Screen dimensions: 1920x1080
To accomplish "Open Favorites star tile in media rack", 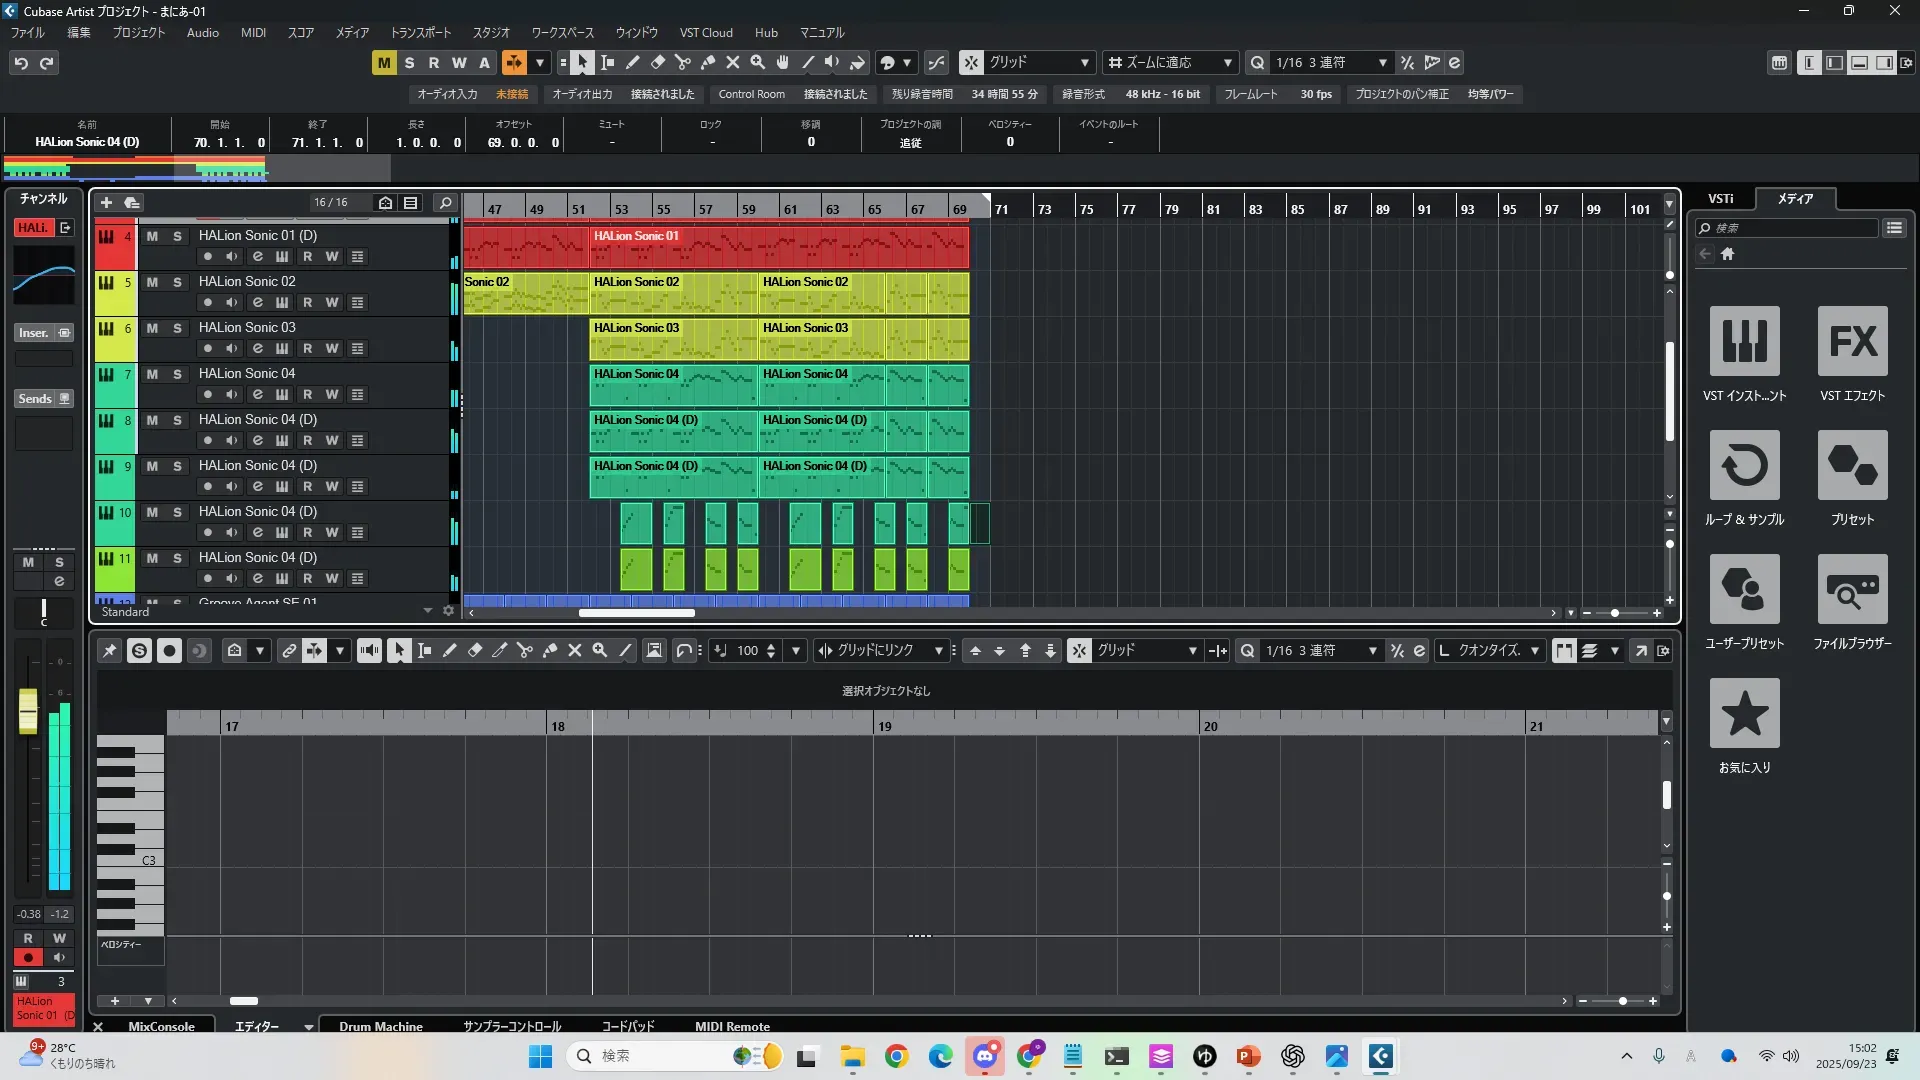I will tap(1744, 714).
